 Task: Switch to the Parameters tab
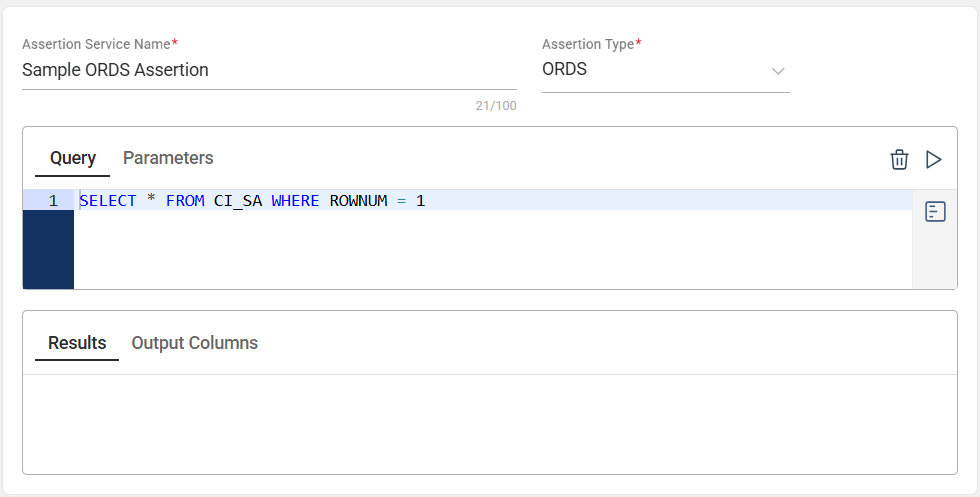point(168,158)
